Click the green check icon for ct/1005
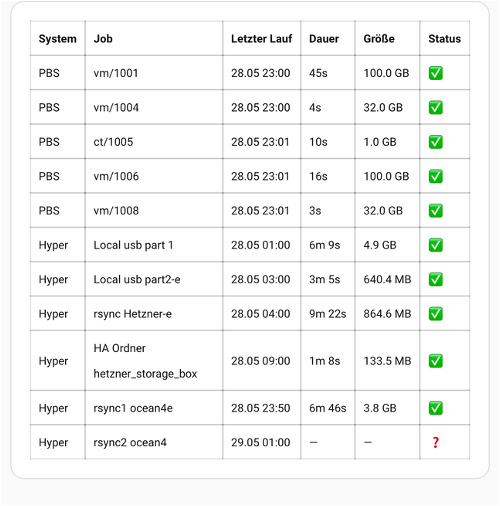 [435, 142]
